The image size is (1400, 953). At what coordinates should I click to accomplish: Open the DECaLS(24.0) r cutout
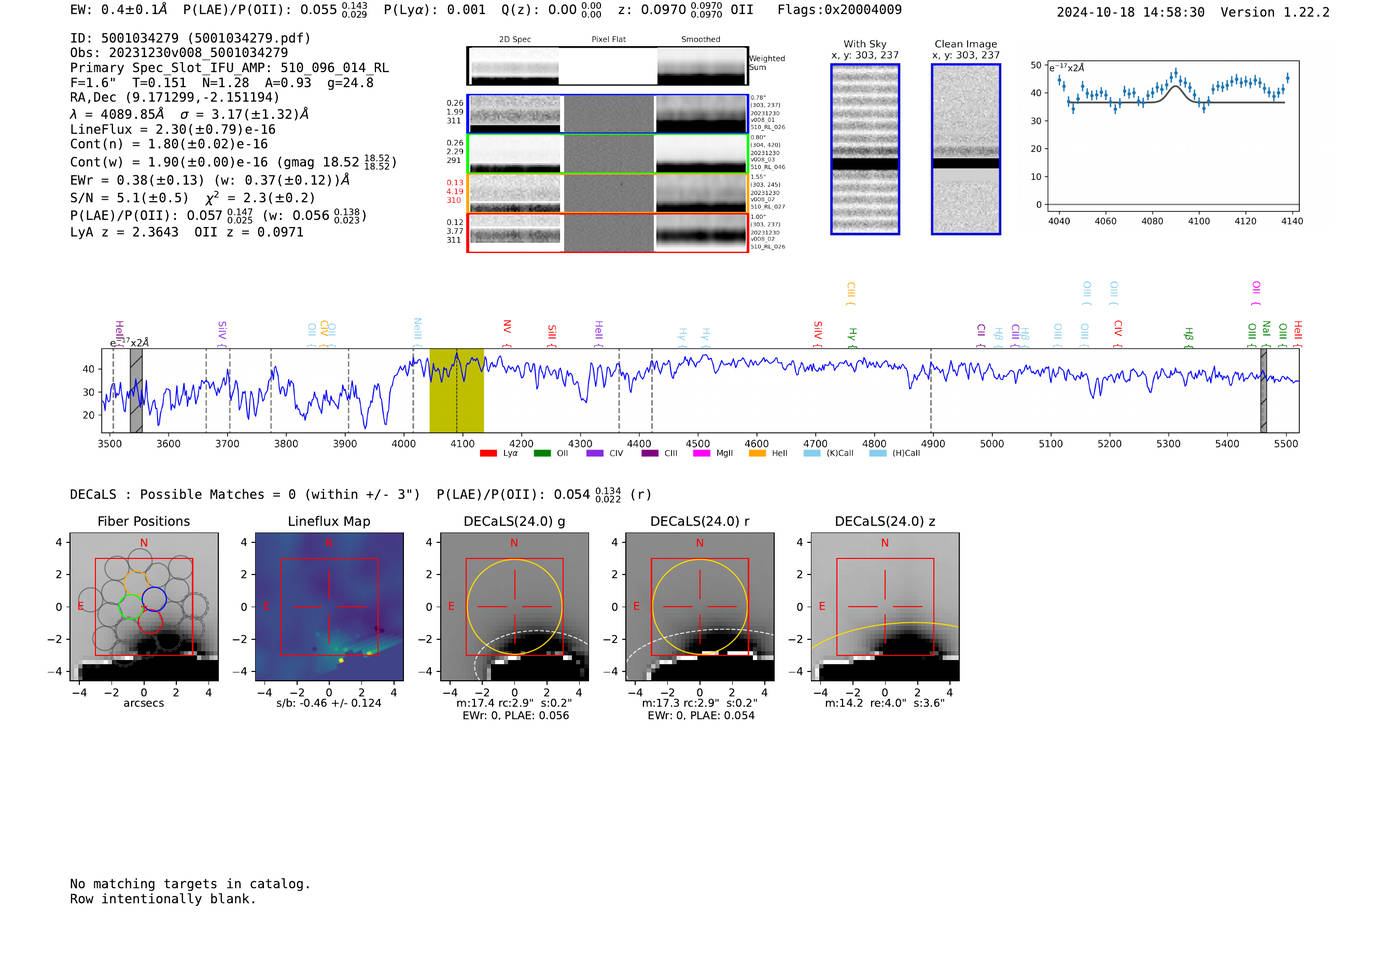pos(699,607)
